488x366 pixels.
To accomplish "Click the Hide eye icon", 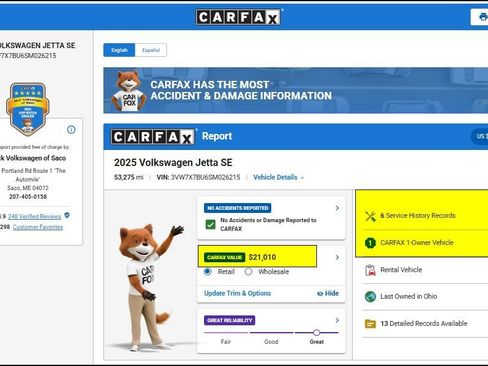I will click(x=320, y=294).
